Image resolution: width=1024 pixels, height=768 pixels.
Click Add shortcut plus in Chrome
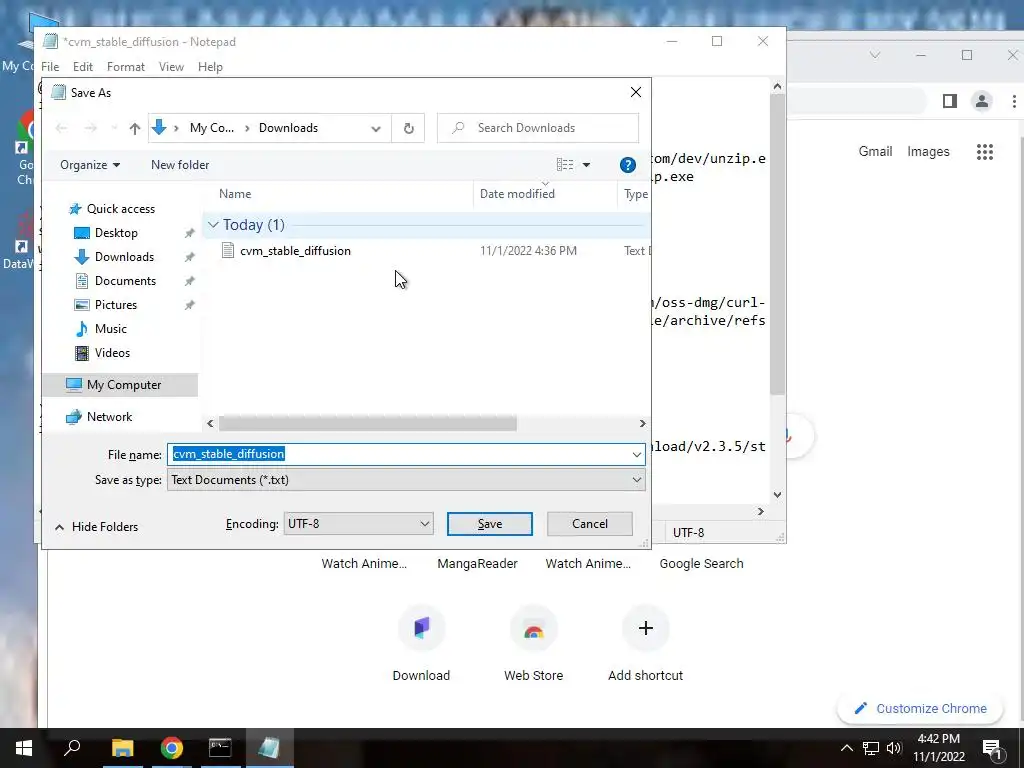[645, 628]
